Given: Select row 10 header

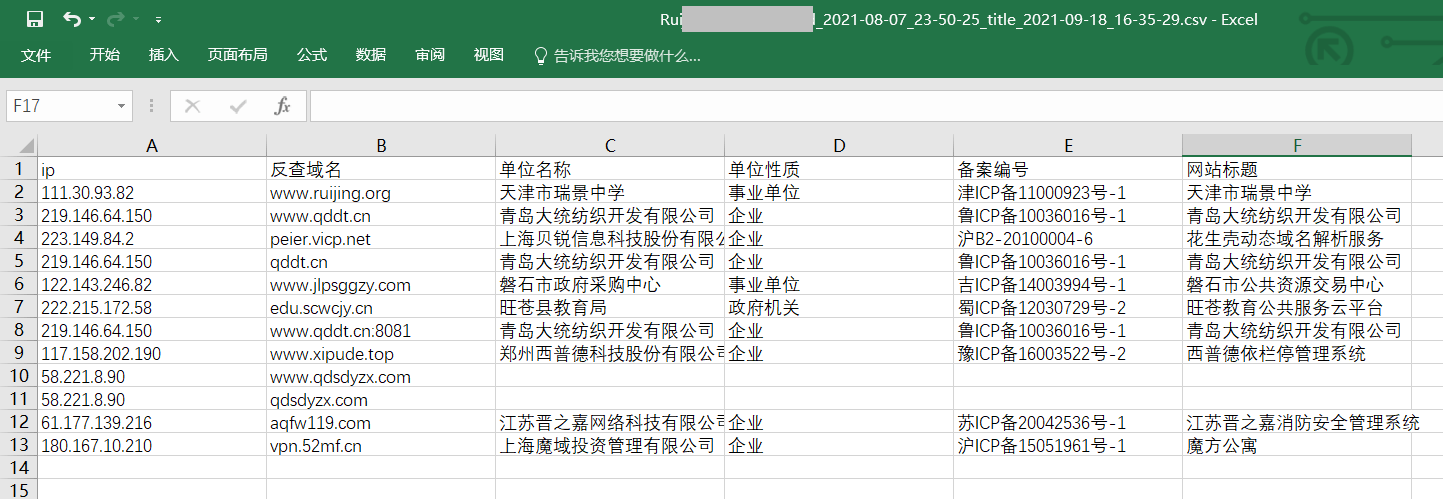Looking at the screenshot, I should point(19,377).
